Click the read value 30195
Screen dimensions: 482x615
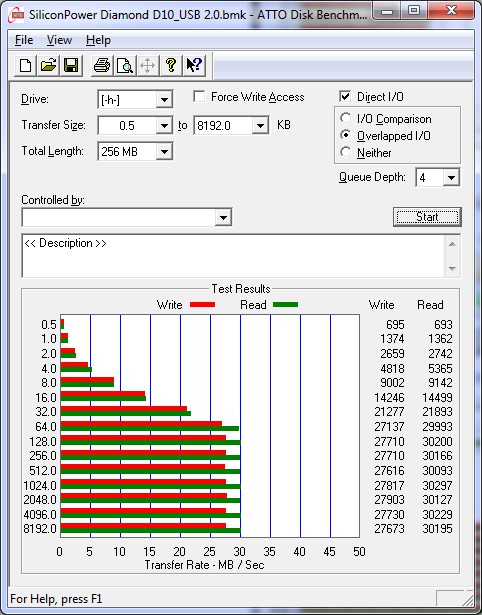point(437,529)
